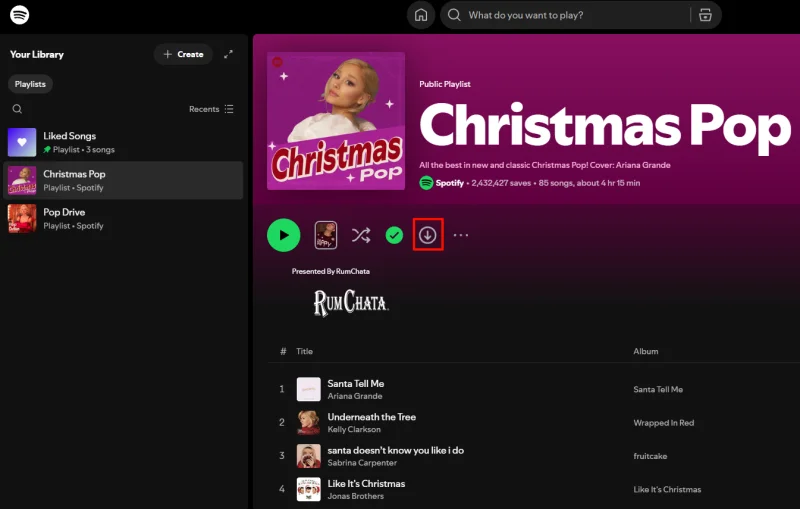Image resolution: width=800 pixels, height=509 pixels.
Task: Click Christmas Pop large cover art
Action: 336,121
